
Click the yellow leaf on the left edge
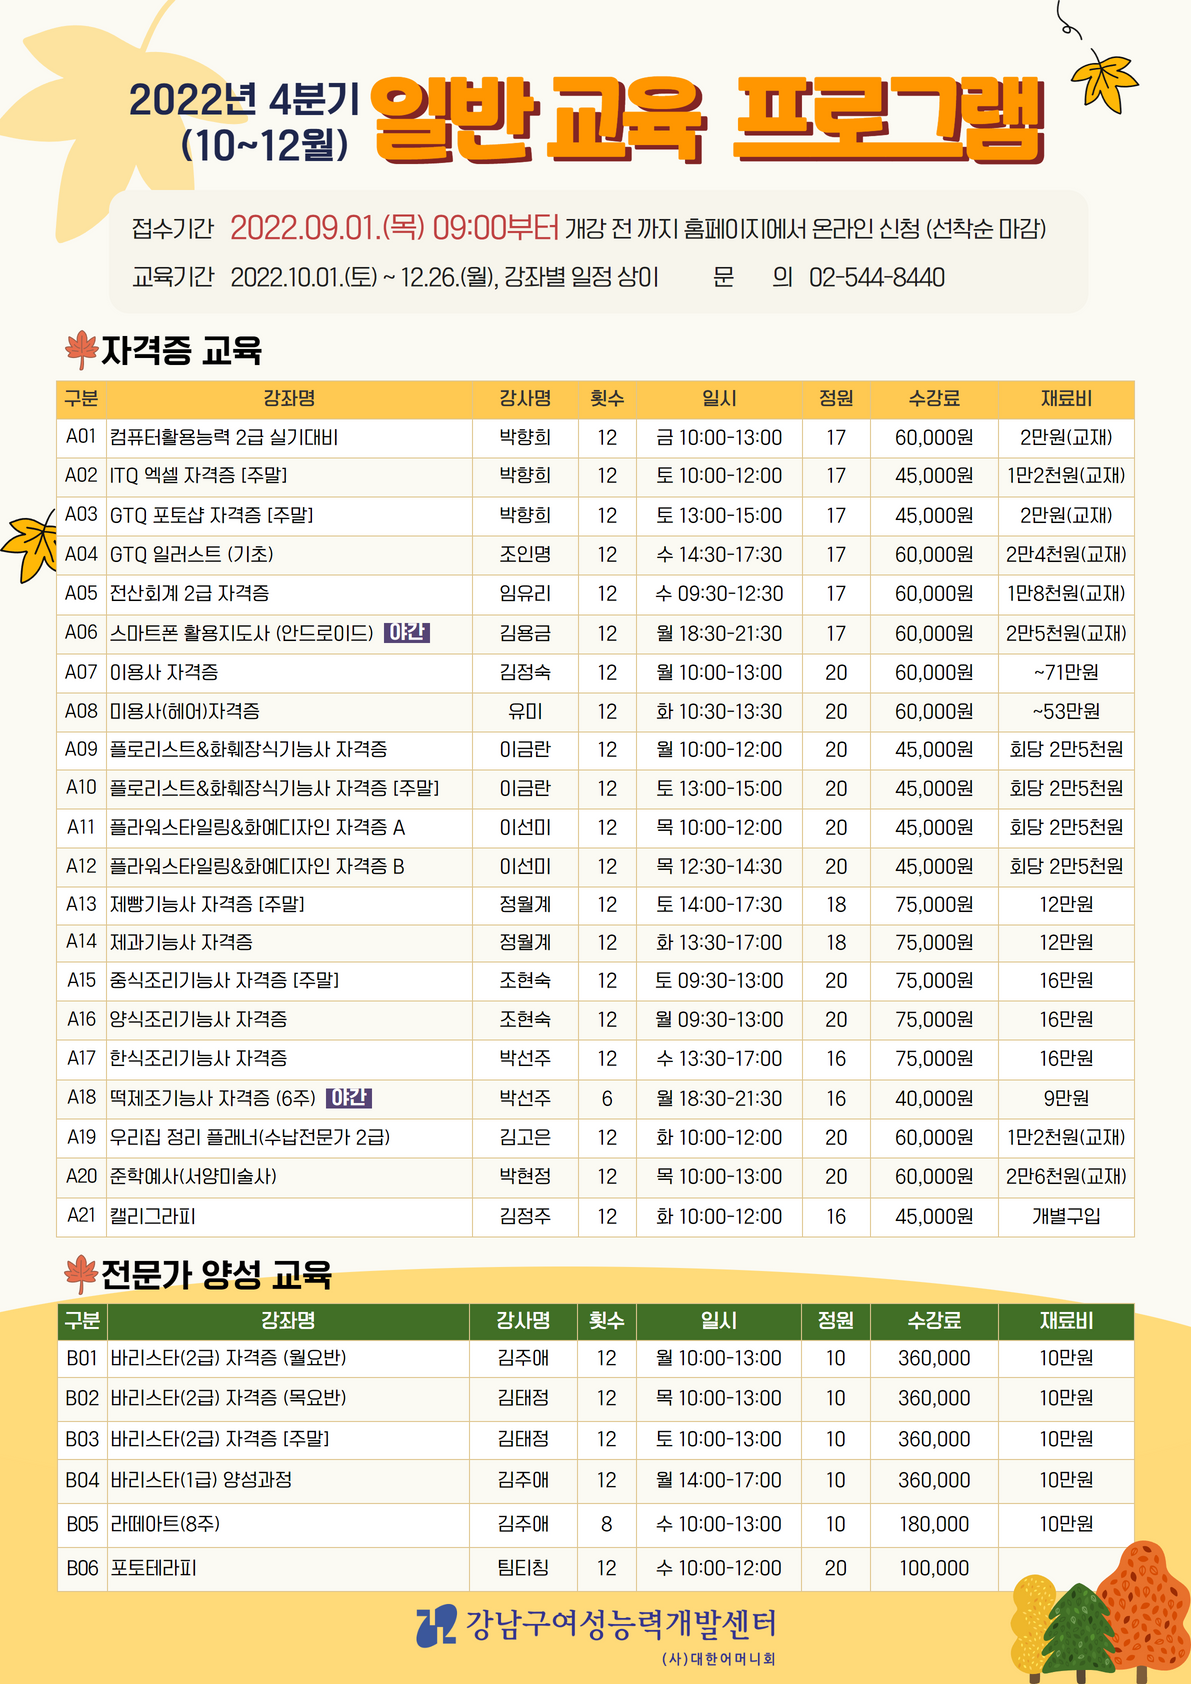[x=30, y=545]
